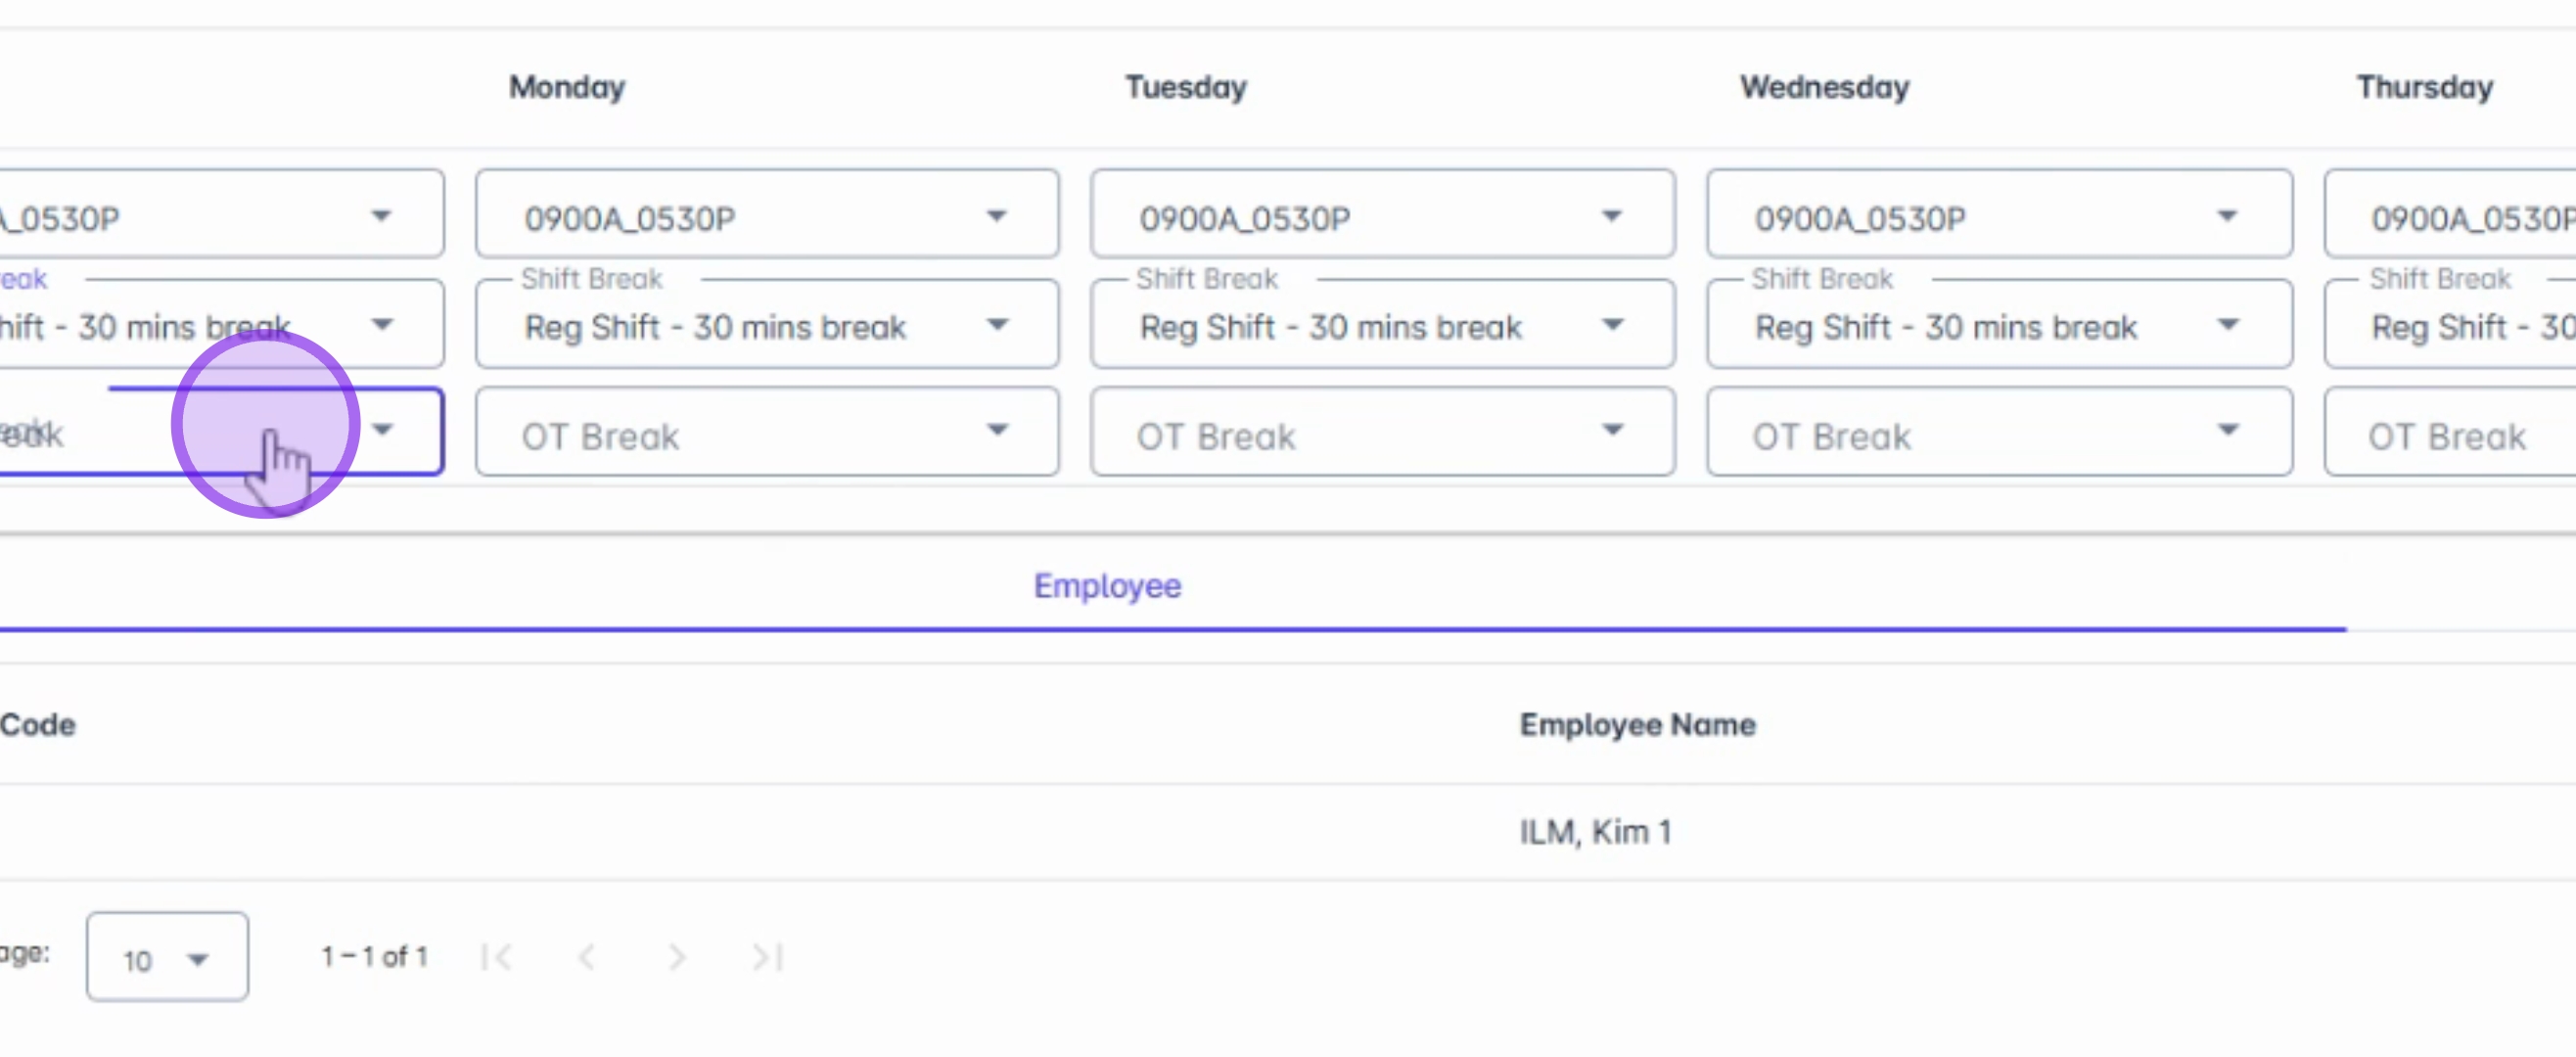The width and height of the screenshot is (2576, 1057).
Task: Select employee row ILM, Kim 1
Action: [x=1595, y=832]
